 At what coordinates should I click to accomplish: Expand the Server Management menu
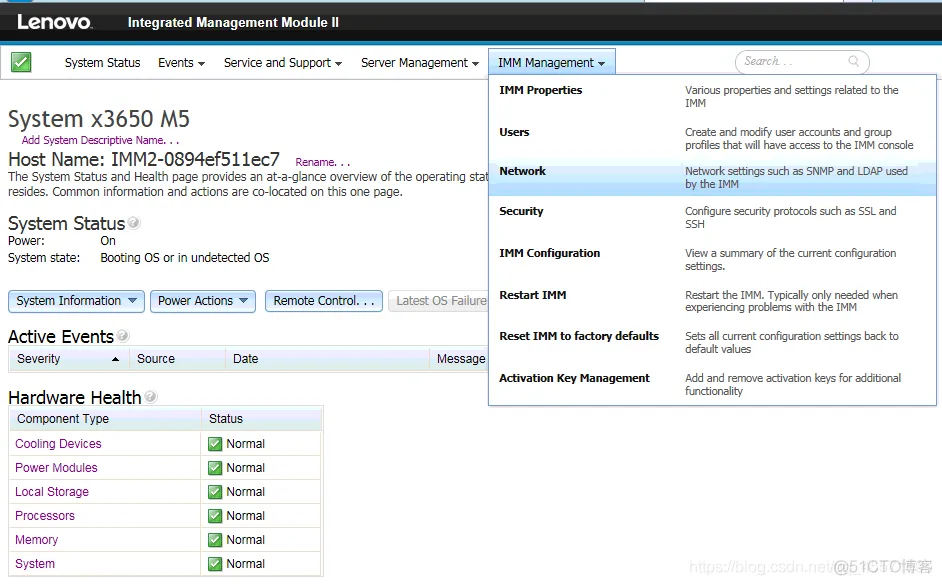click(x=420, y=62)
